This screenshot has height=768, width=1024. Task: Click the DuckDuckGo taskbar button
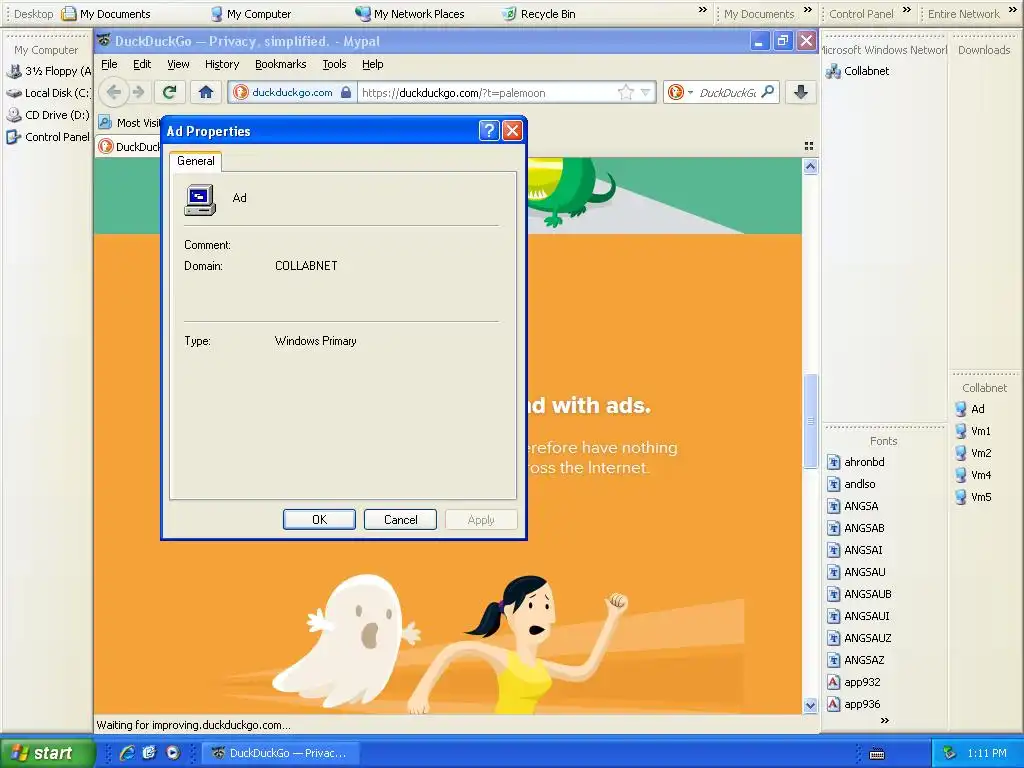279,753
